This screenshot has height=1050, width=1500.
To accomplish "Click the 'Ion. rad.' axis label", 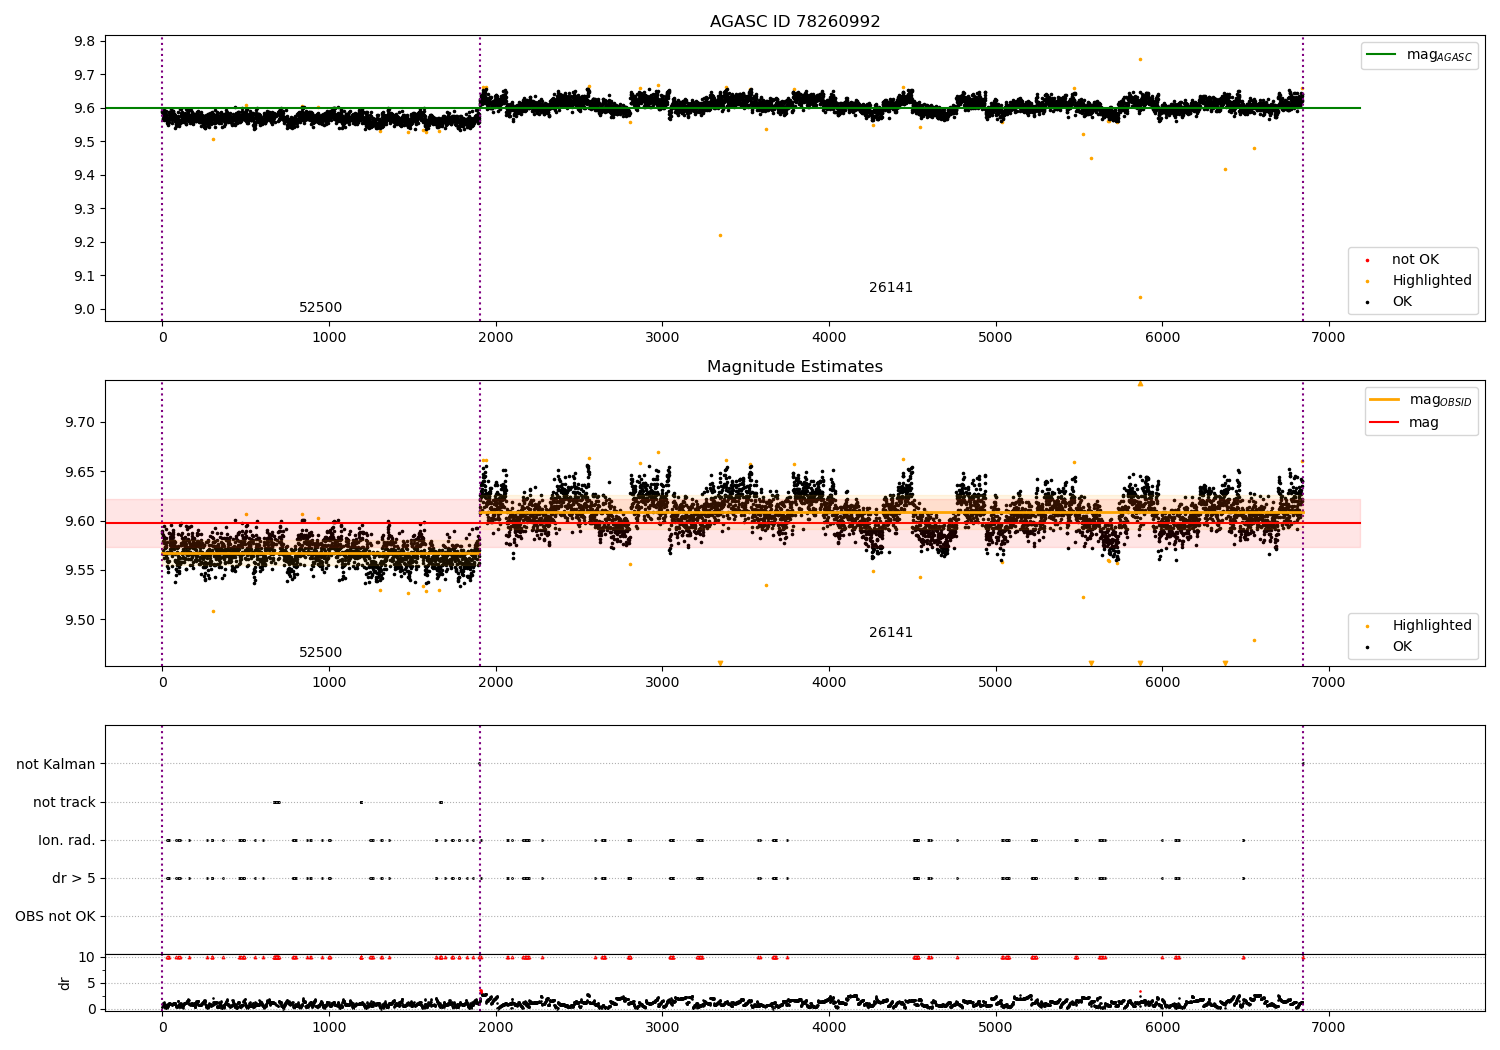I will 67,841.
